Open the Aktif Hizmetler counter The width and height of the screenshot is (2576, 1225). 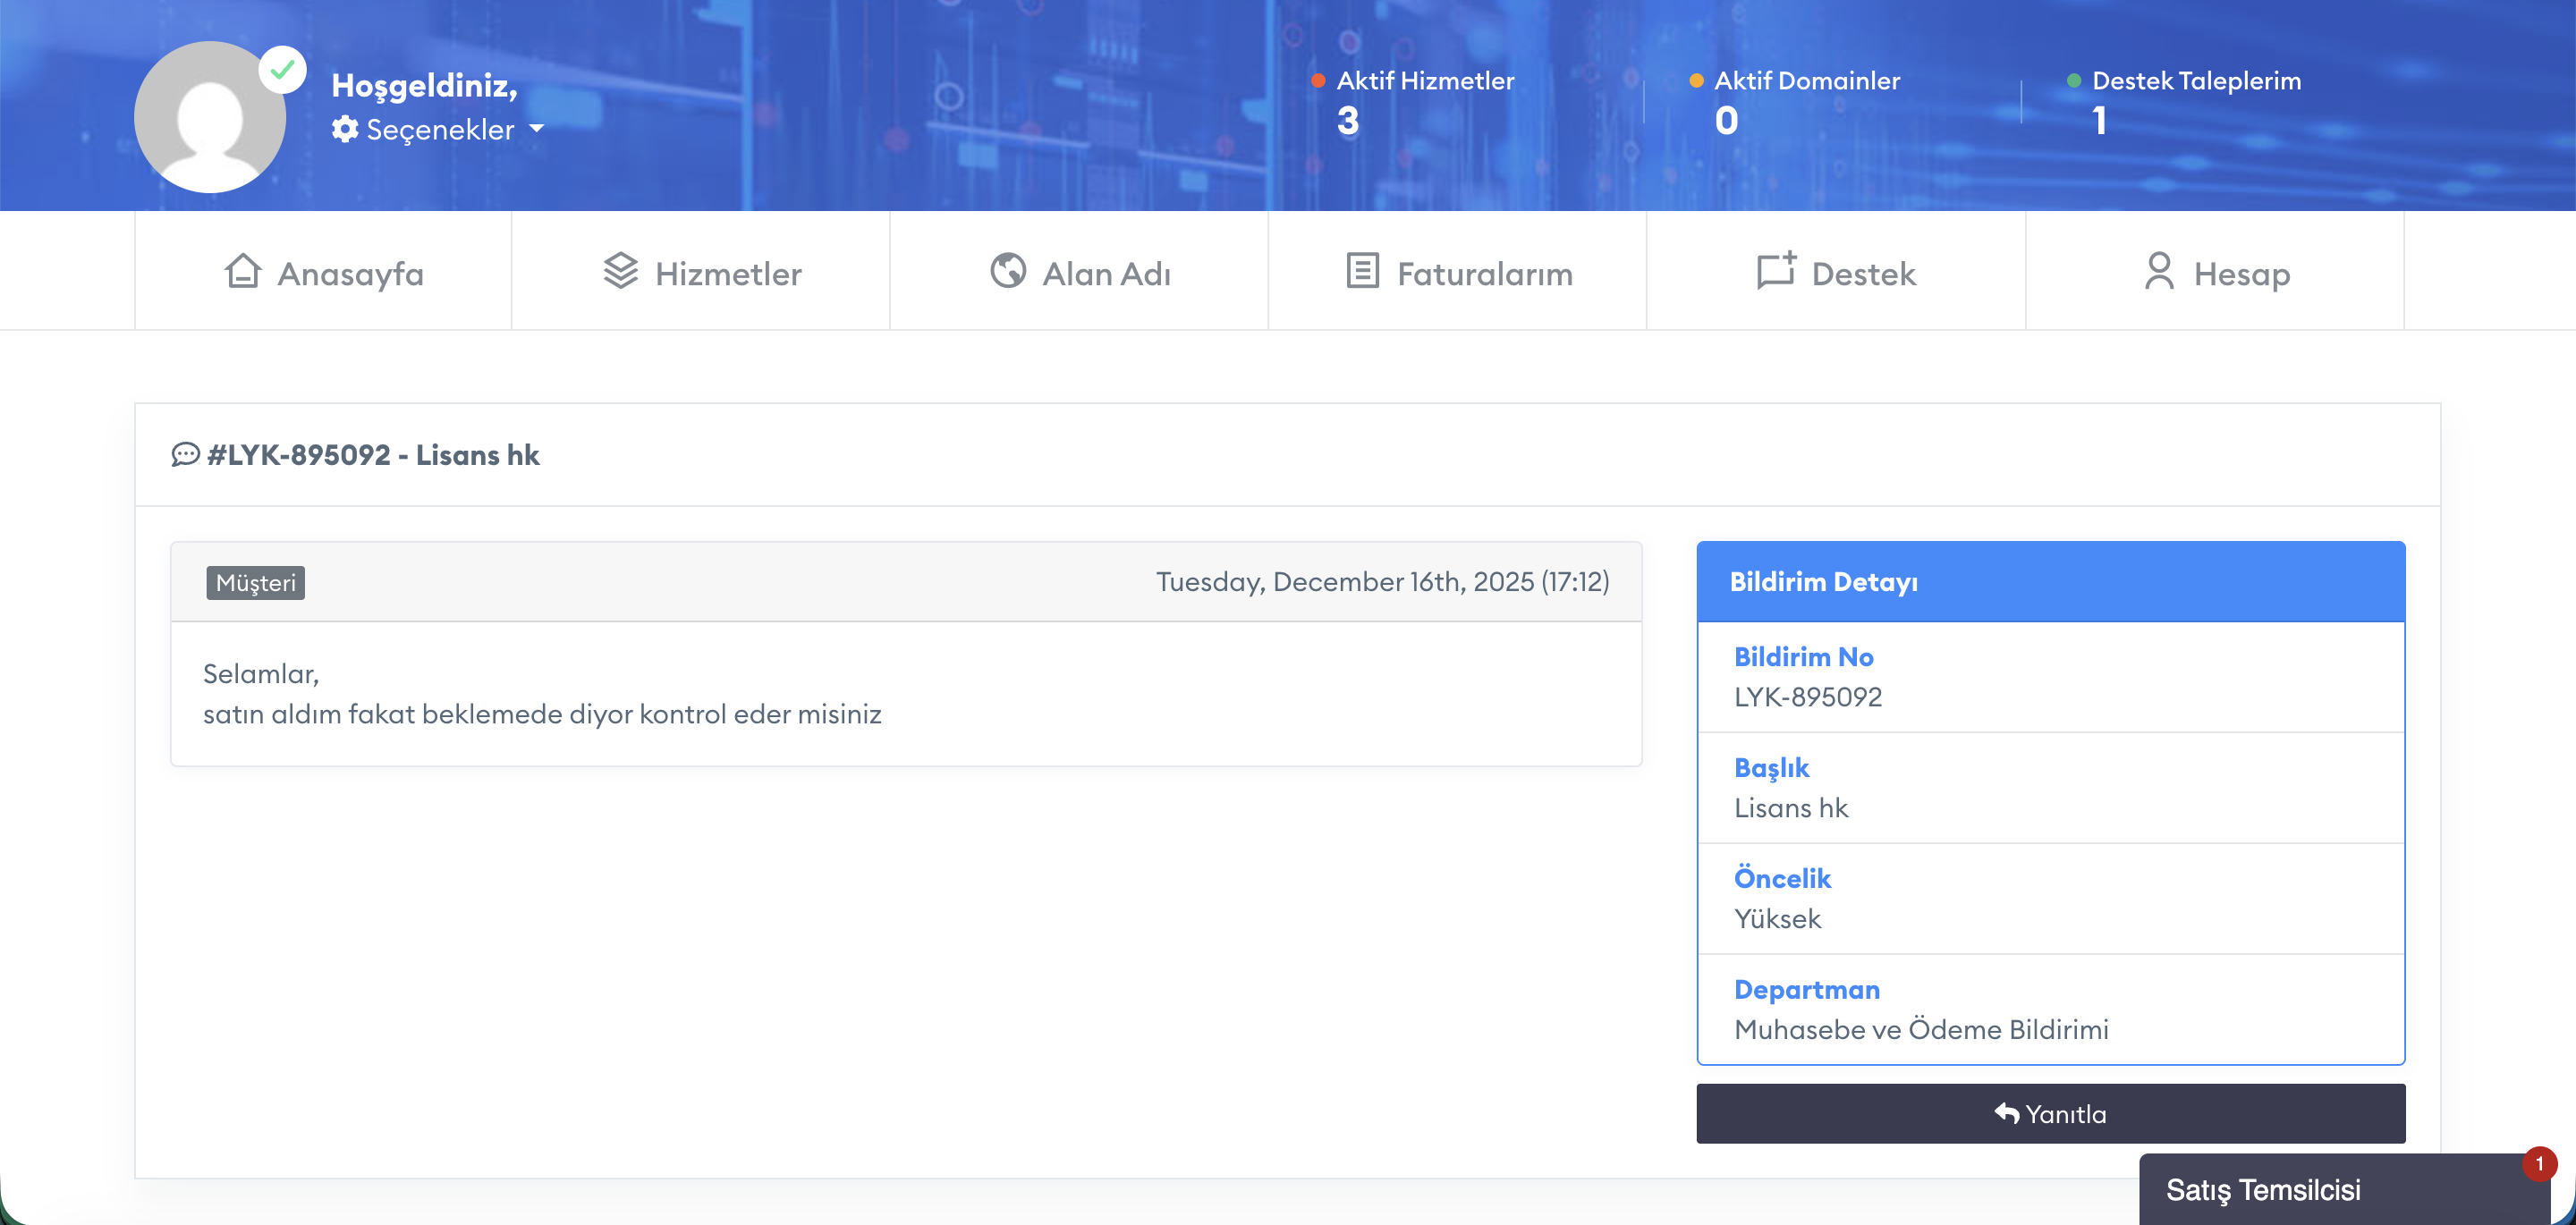(1413, 101)
